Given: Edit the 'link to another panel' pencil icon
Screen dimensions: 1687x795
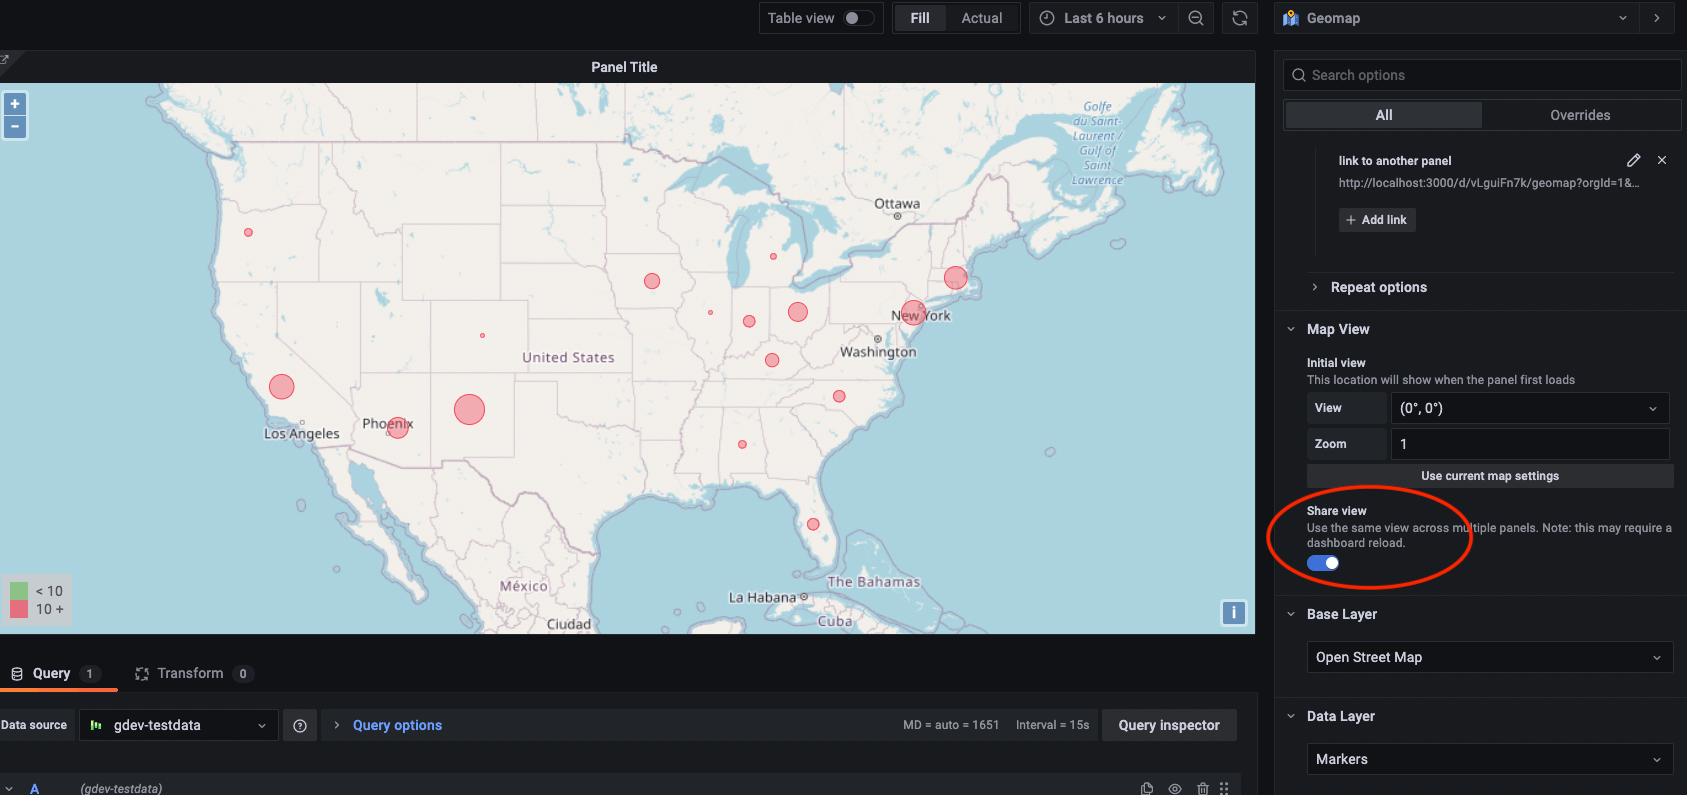Looking at the screenshot, I should click(1633, 160).
